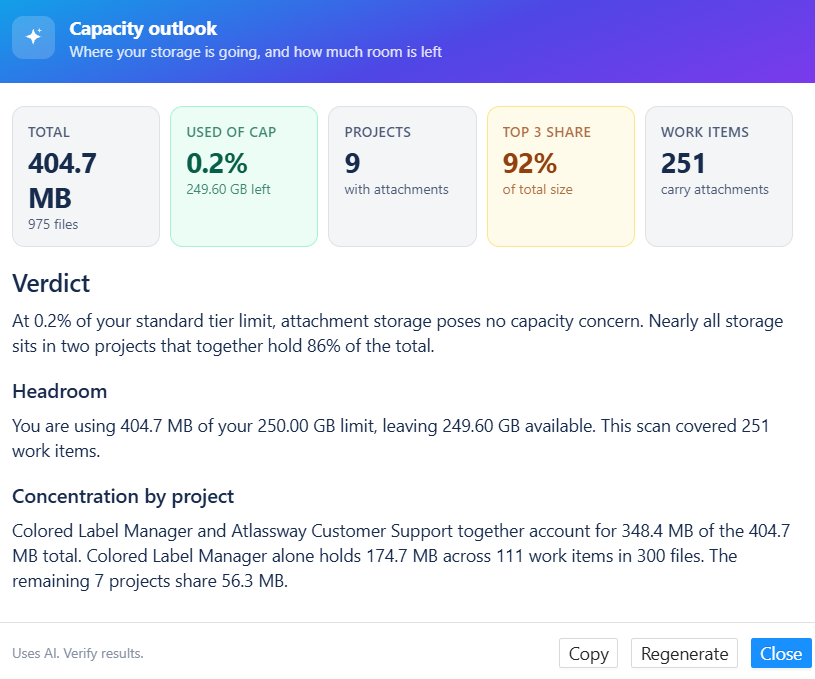
Task: Click the 'Concentration by project' heading
Action: pyautogui.click(x=123, y=497)
